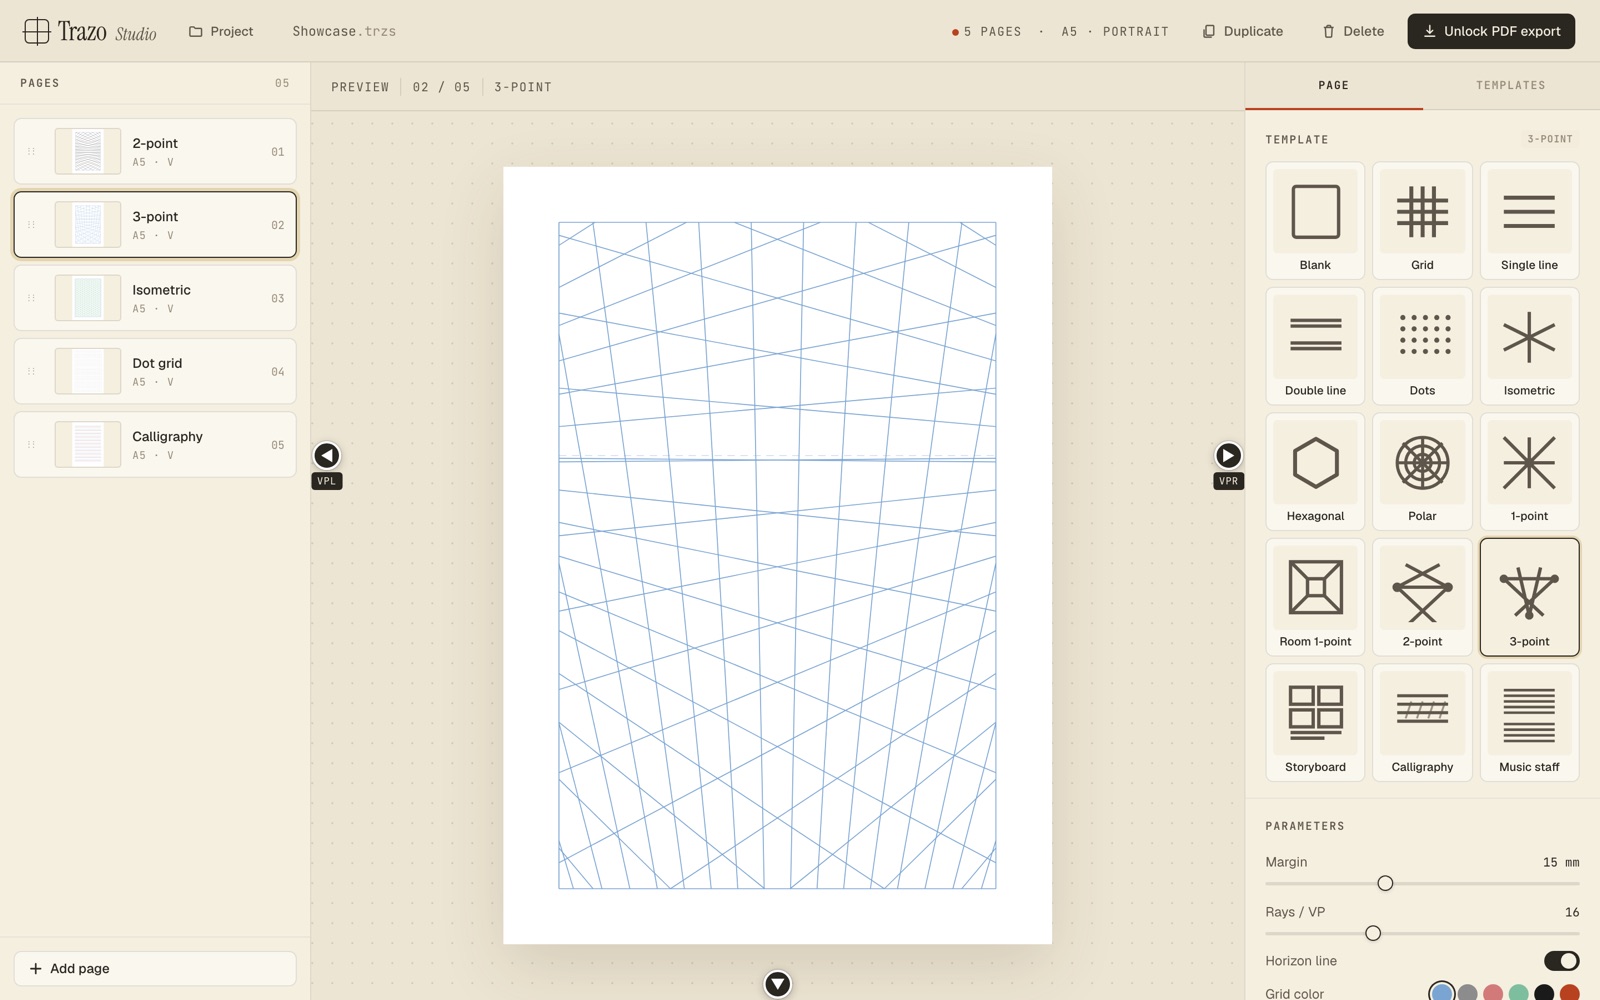Pick the red-orange grid color swatch
The width and height of the screenshot is (1600, 1000).
[1570, 993]
